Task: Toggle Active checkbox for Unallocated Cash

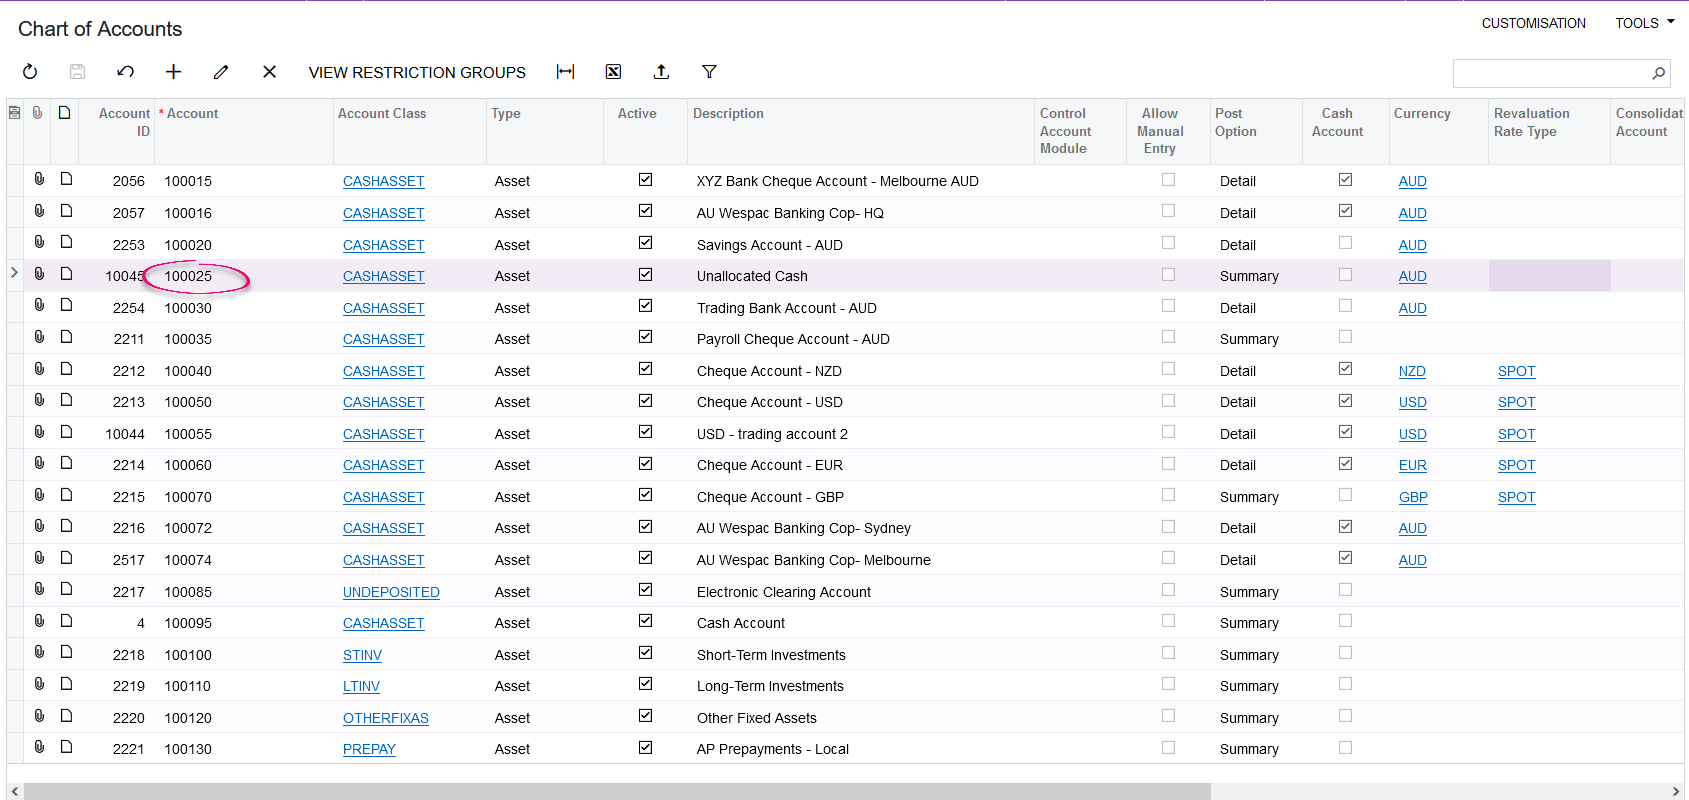Action: (x=645, y=275)
